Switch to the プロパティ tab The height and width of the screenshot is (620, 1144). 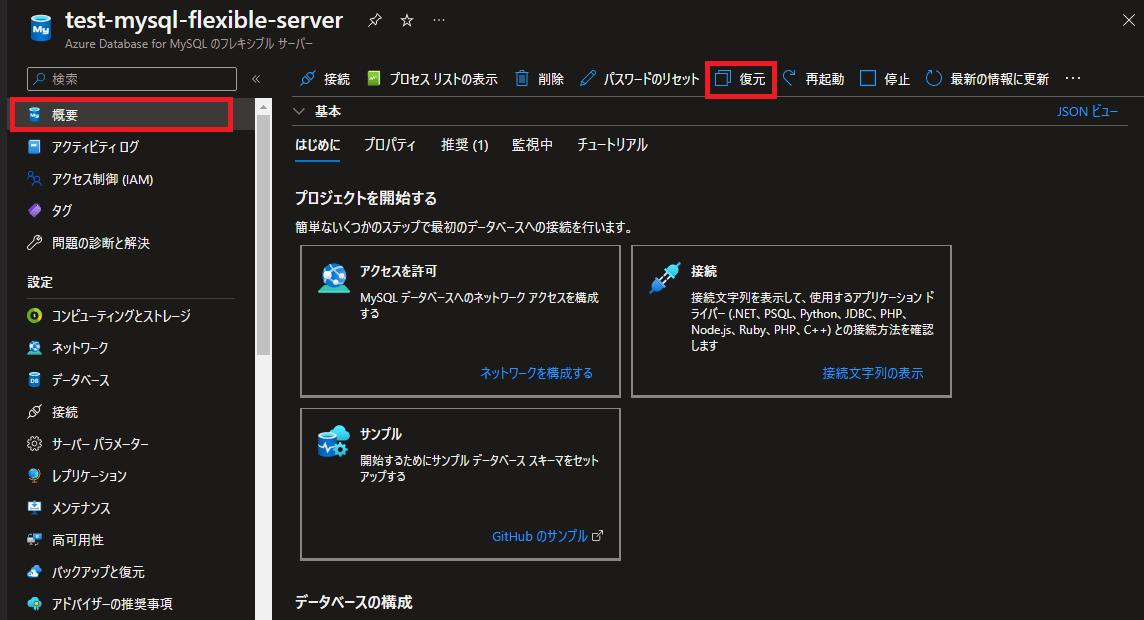pos(390,145)
